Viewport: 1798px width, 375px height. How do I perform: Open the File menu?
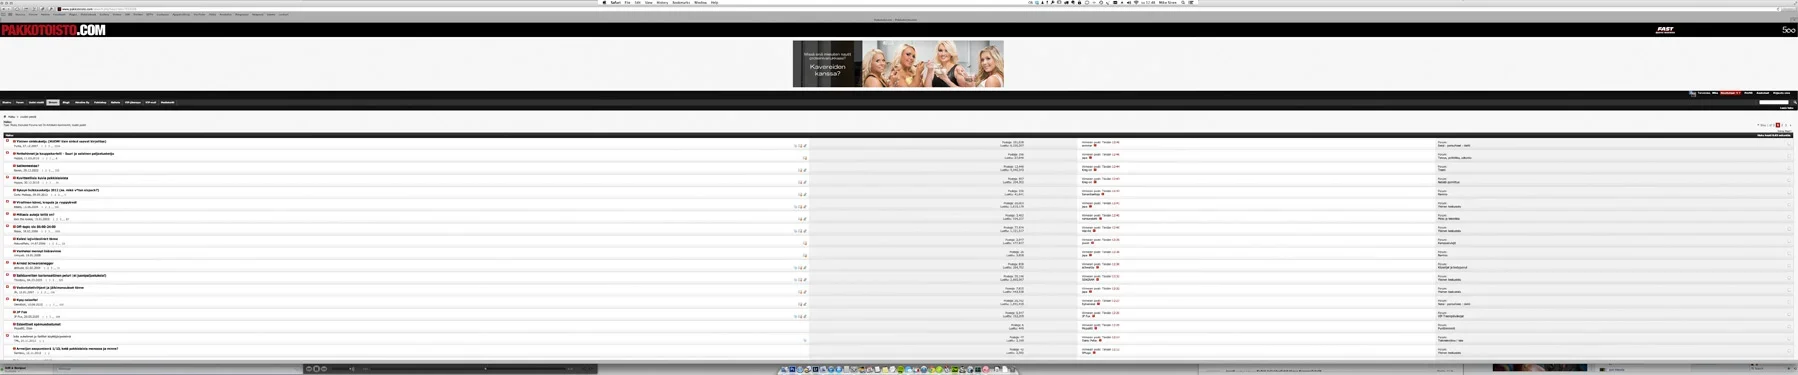point(627,2)
